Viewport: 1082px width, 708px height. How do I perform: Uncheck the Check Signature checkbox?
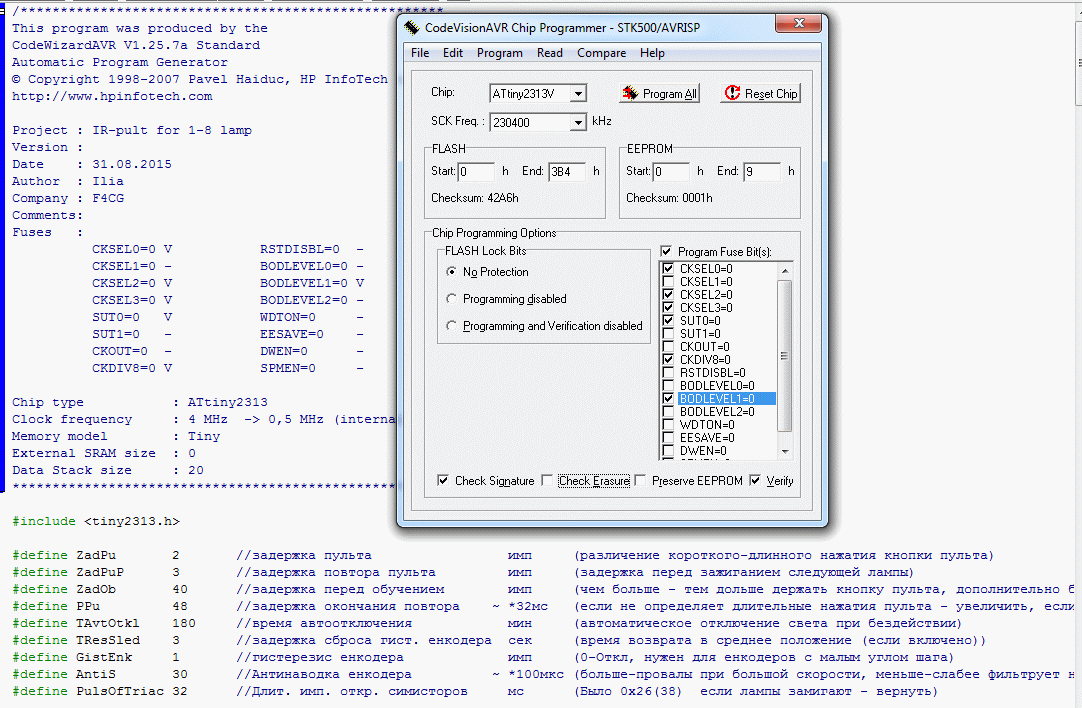tap(443, 481)
